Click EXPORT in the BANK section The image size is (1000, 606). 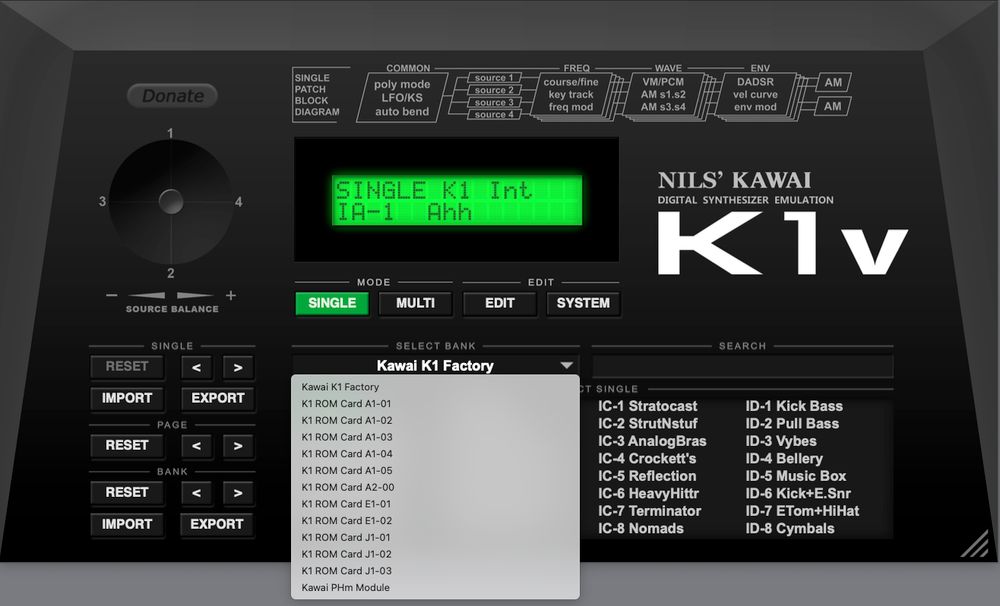(x=217, y=524)
